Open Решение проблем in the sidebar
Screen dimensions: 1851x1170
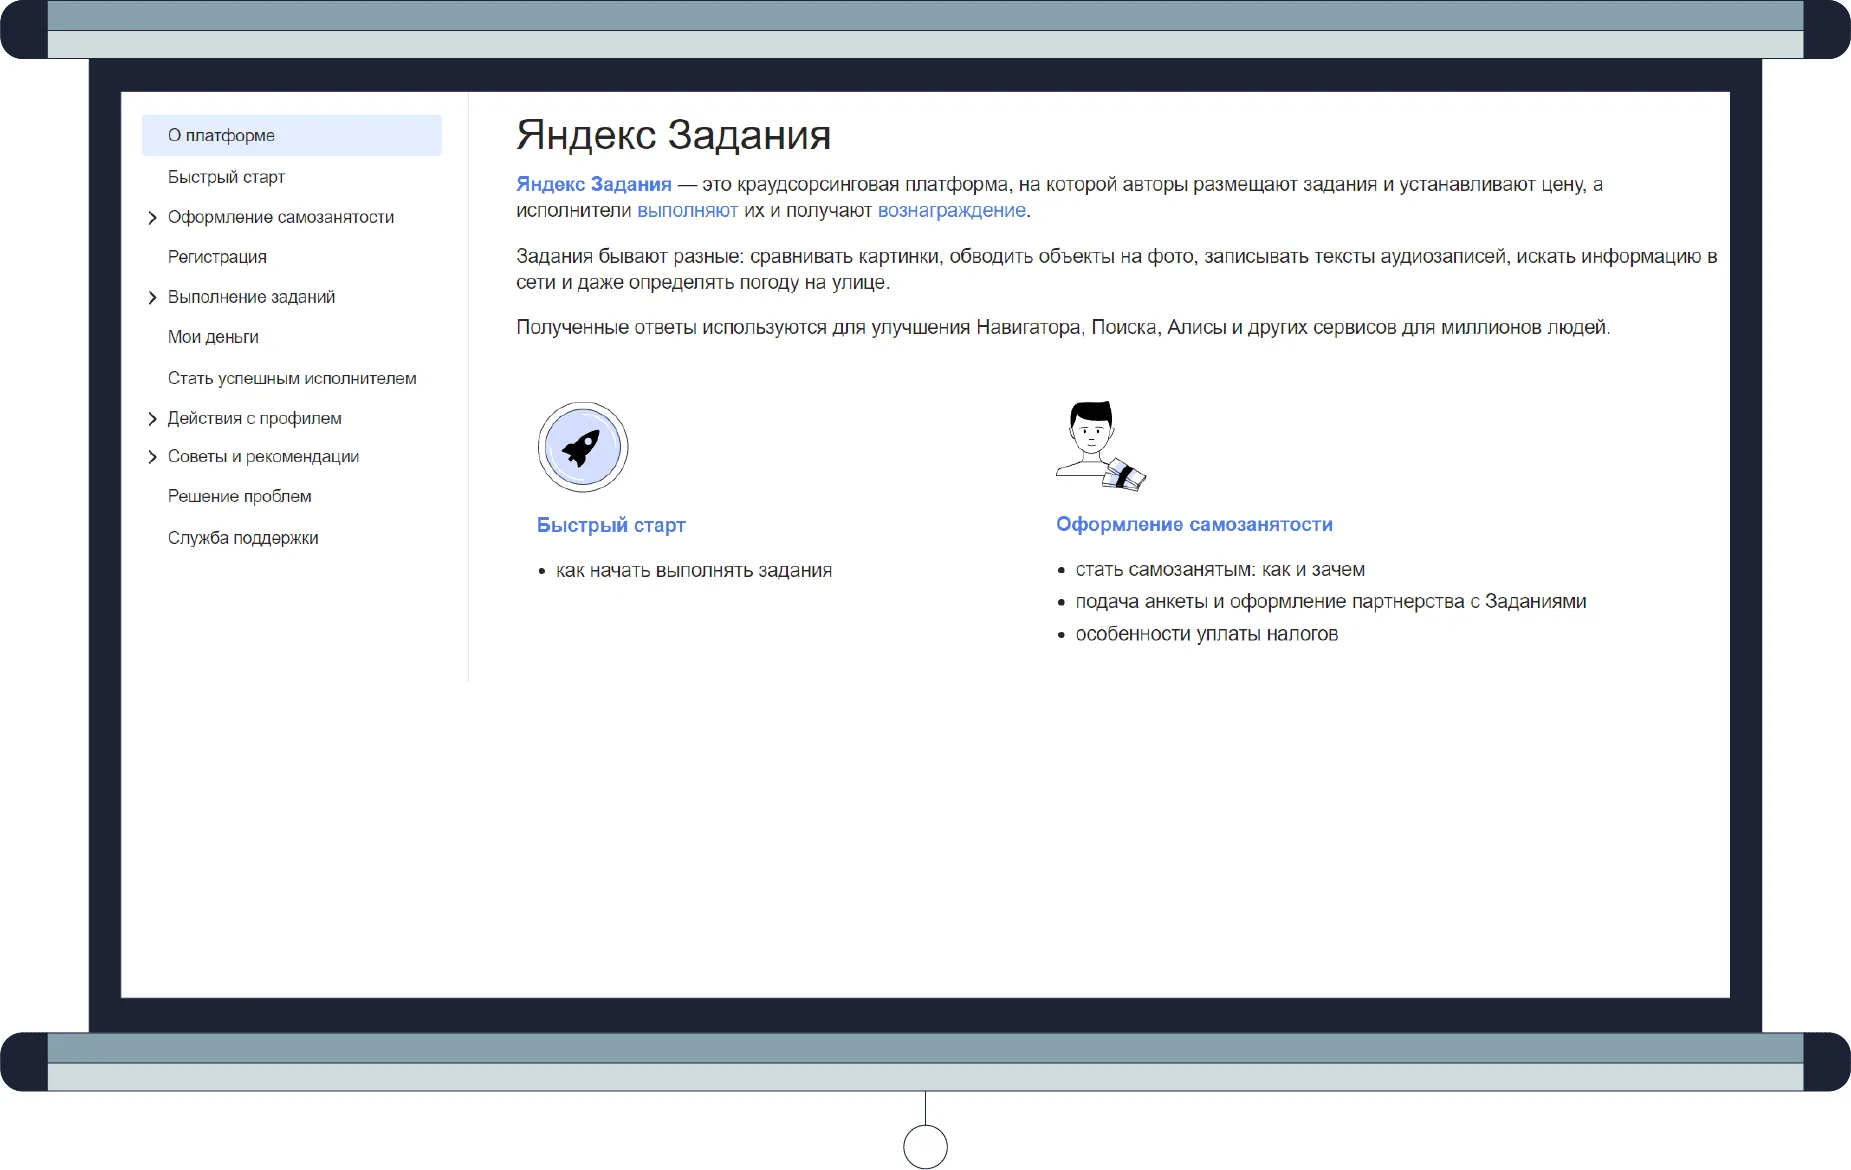tap(239, 496)
